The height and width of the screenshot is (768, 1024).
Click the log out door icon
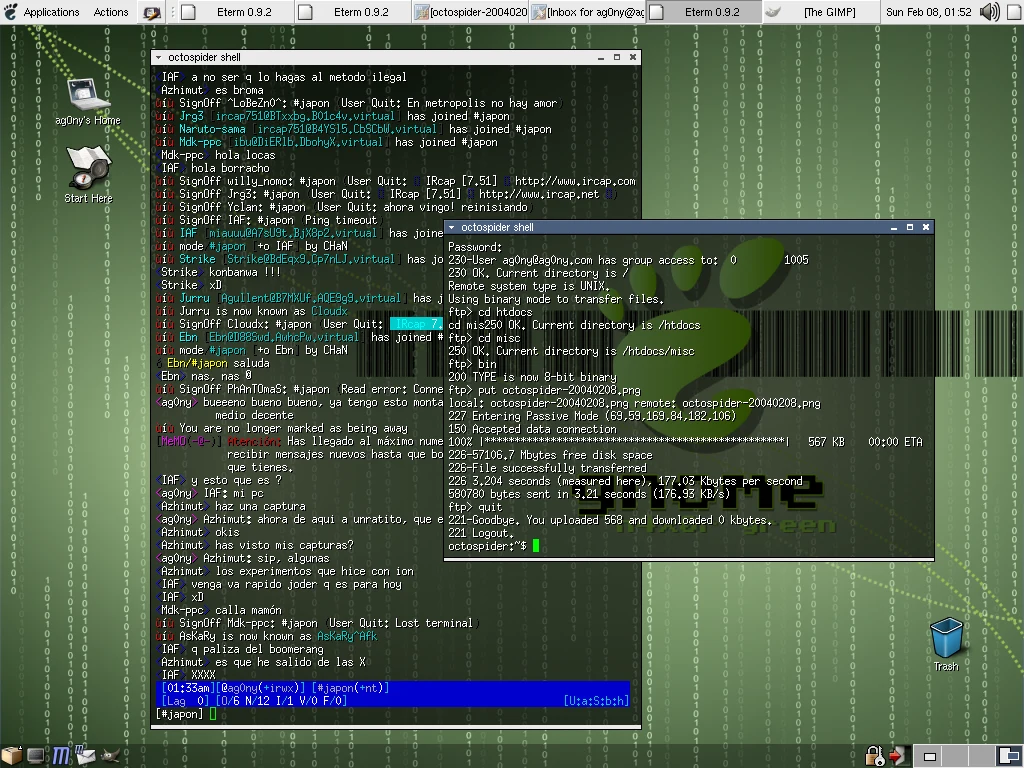point(896,755)
